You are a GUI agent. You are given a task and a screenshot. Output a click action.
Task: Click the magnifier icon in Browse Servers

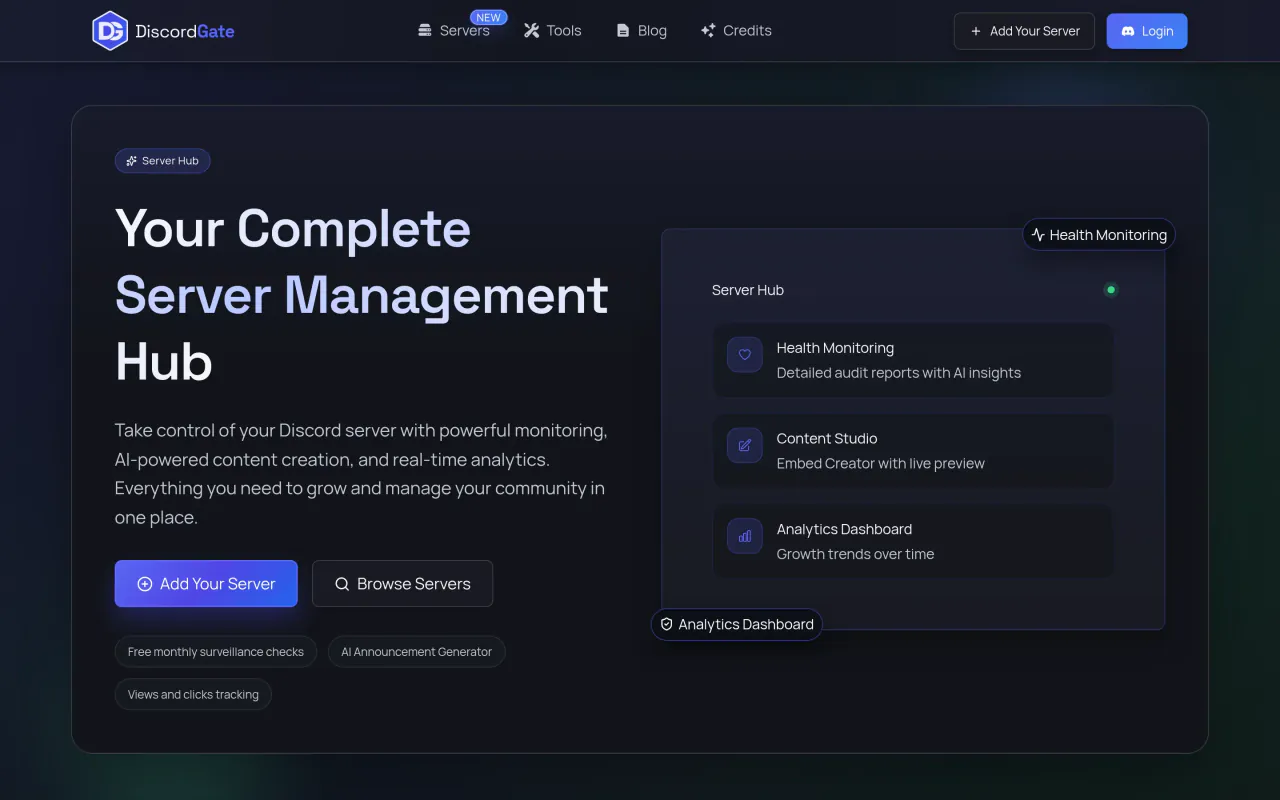point(342,584)
